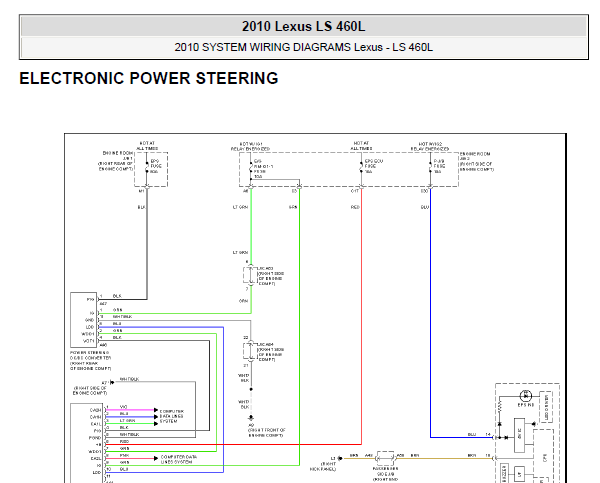Click "HOT AT ALL TIMES" above EPS fuse

[x=147, y=146]
